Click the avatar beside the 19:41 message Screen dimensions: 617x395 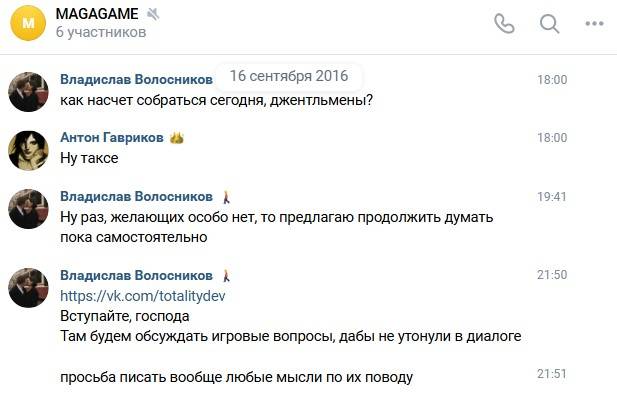(28, 209)
